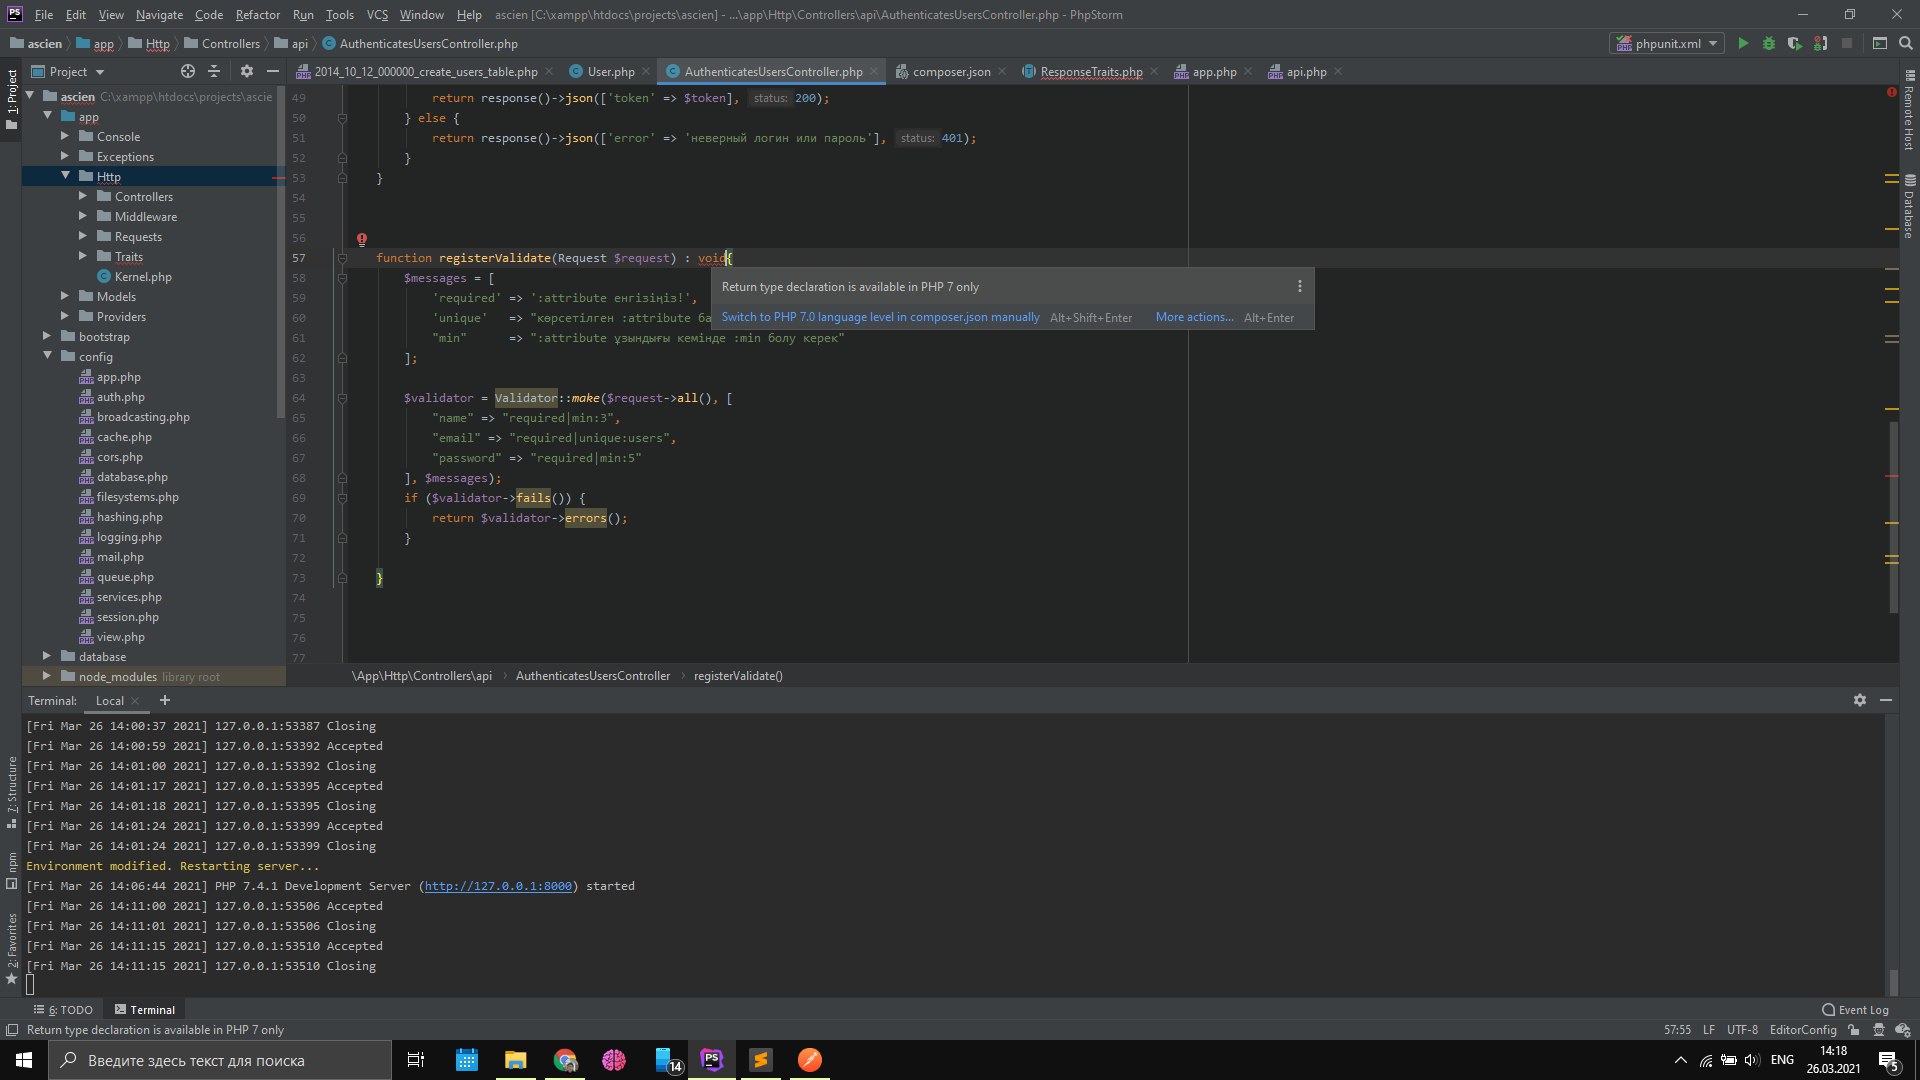Toggle file read-only lock icon in status bar
Viewport: 1920px width, 1080px height.
pyautogui.click(x=1854, y=1030)
